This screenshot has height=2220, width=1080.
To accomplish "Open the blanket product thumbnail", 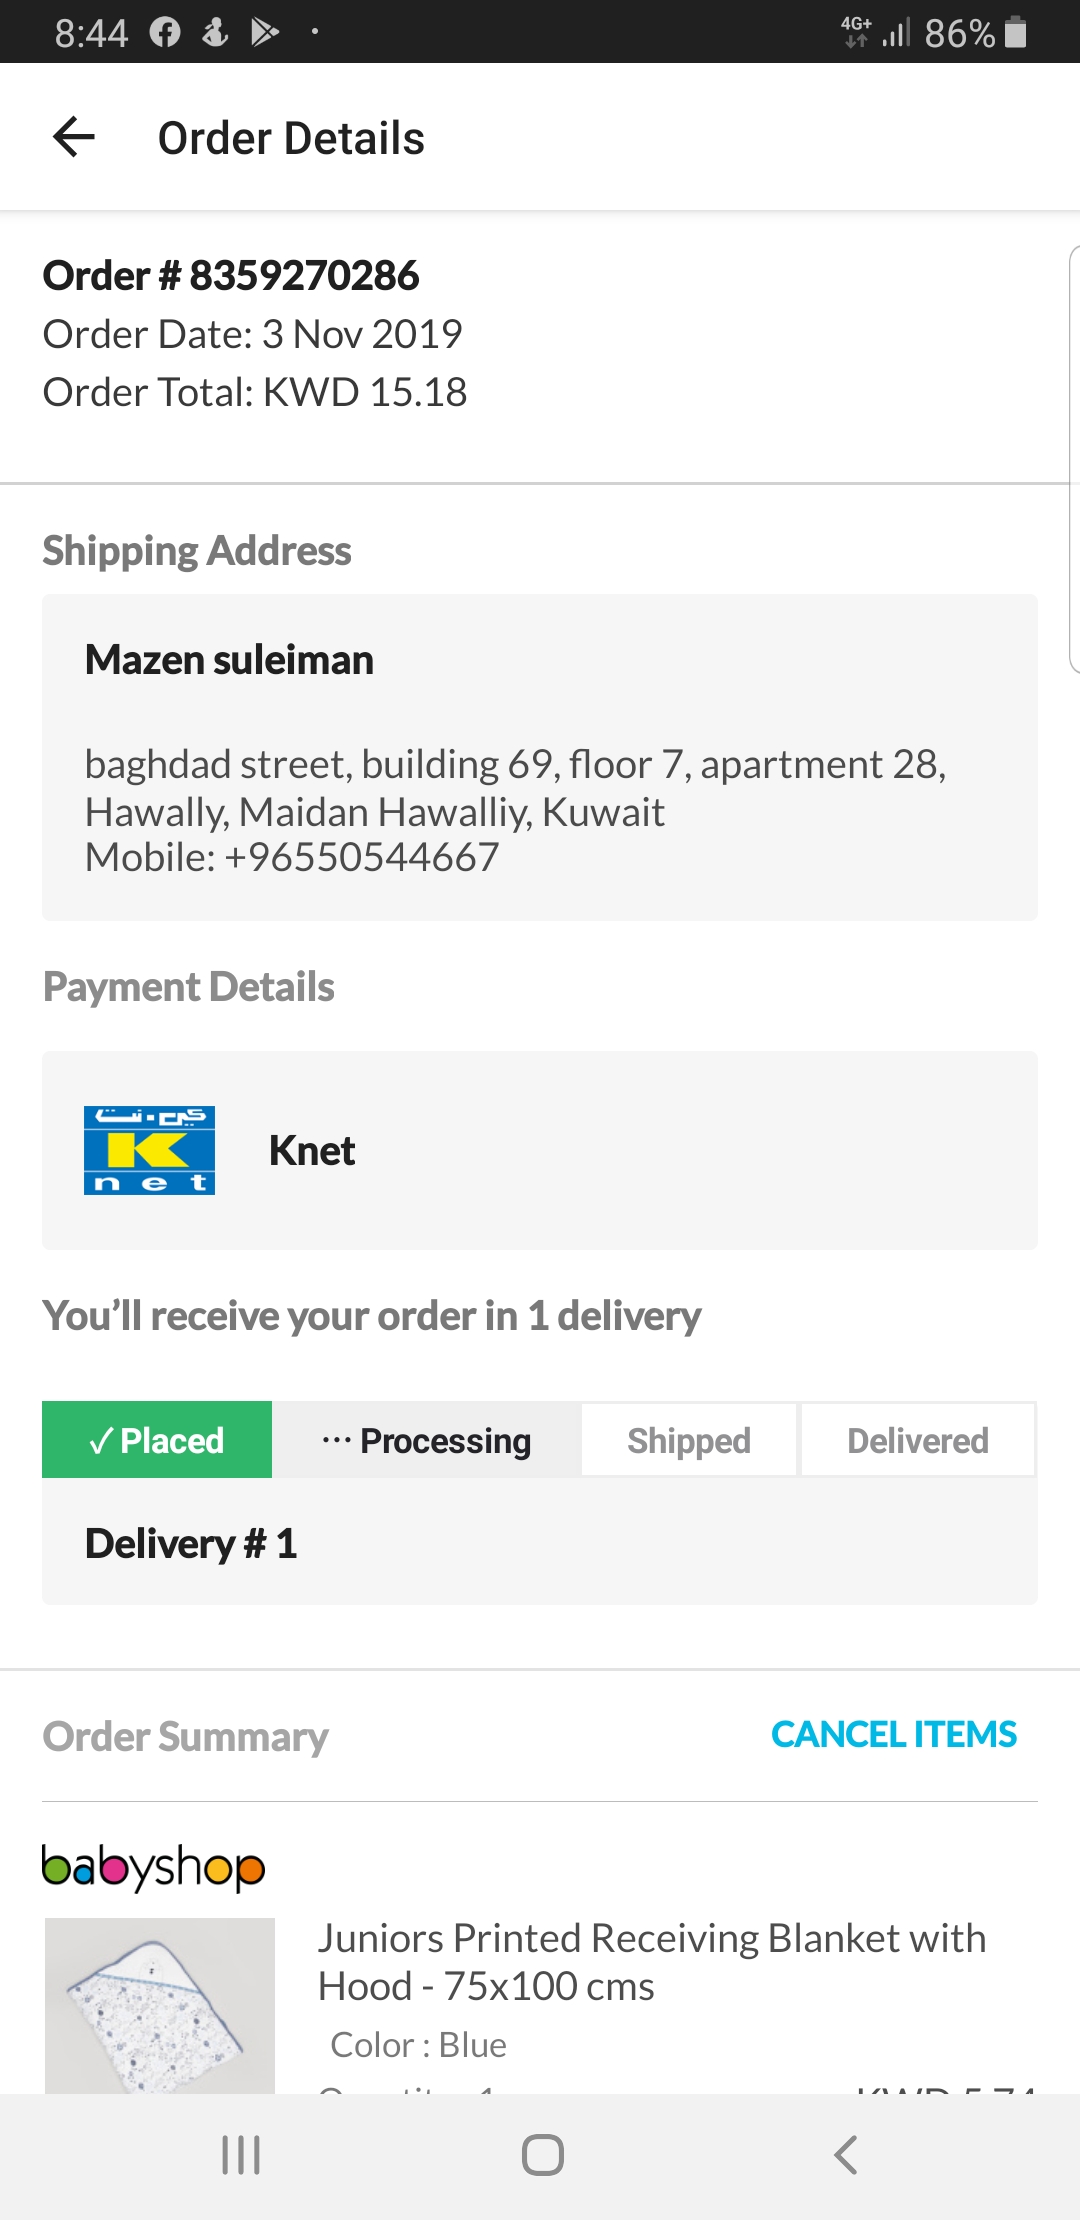I will coord(160,2005).
